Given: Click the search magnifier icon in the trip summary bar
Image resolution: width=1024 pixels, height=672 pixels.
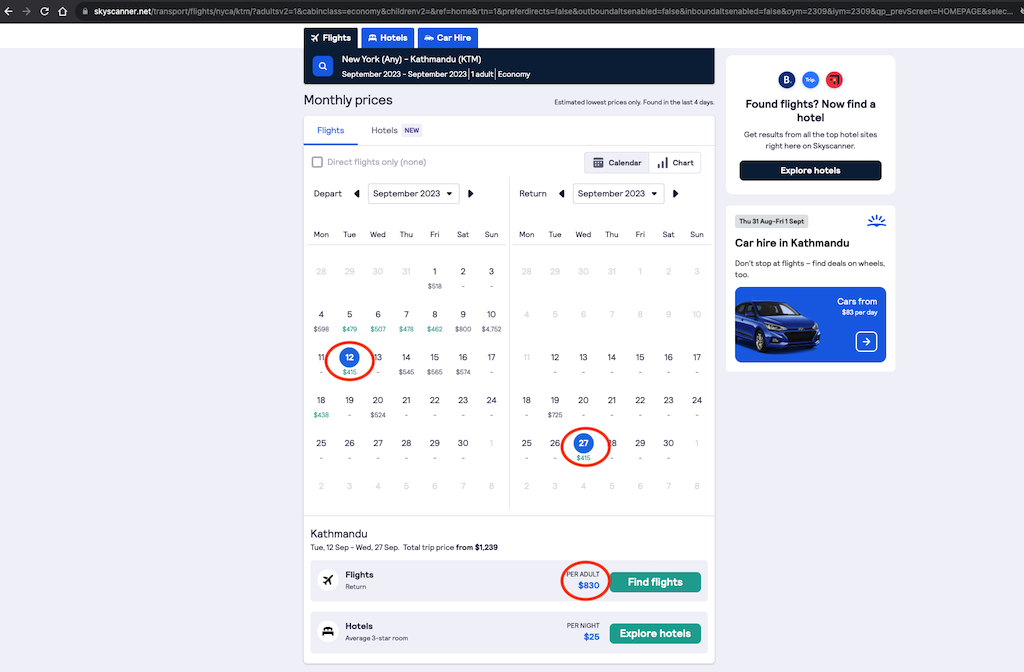Looking at the screenshot, I should coord(320,66).
